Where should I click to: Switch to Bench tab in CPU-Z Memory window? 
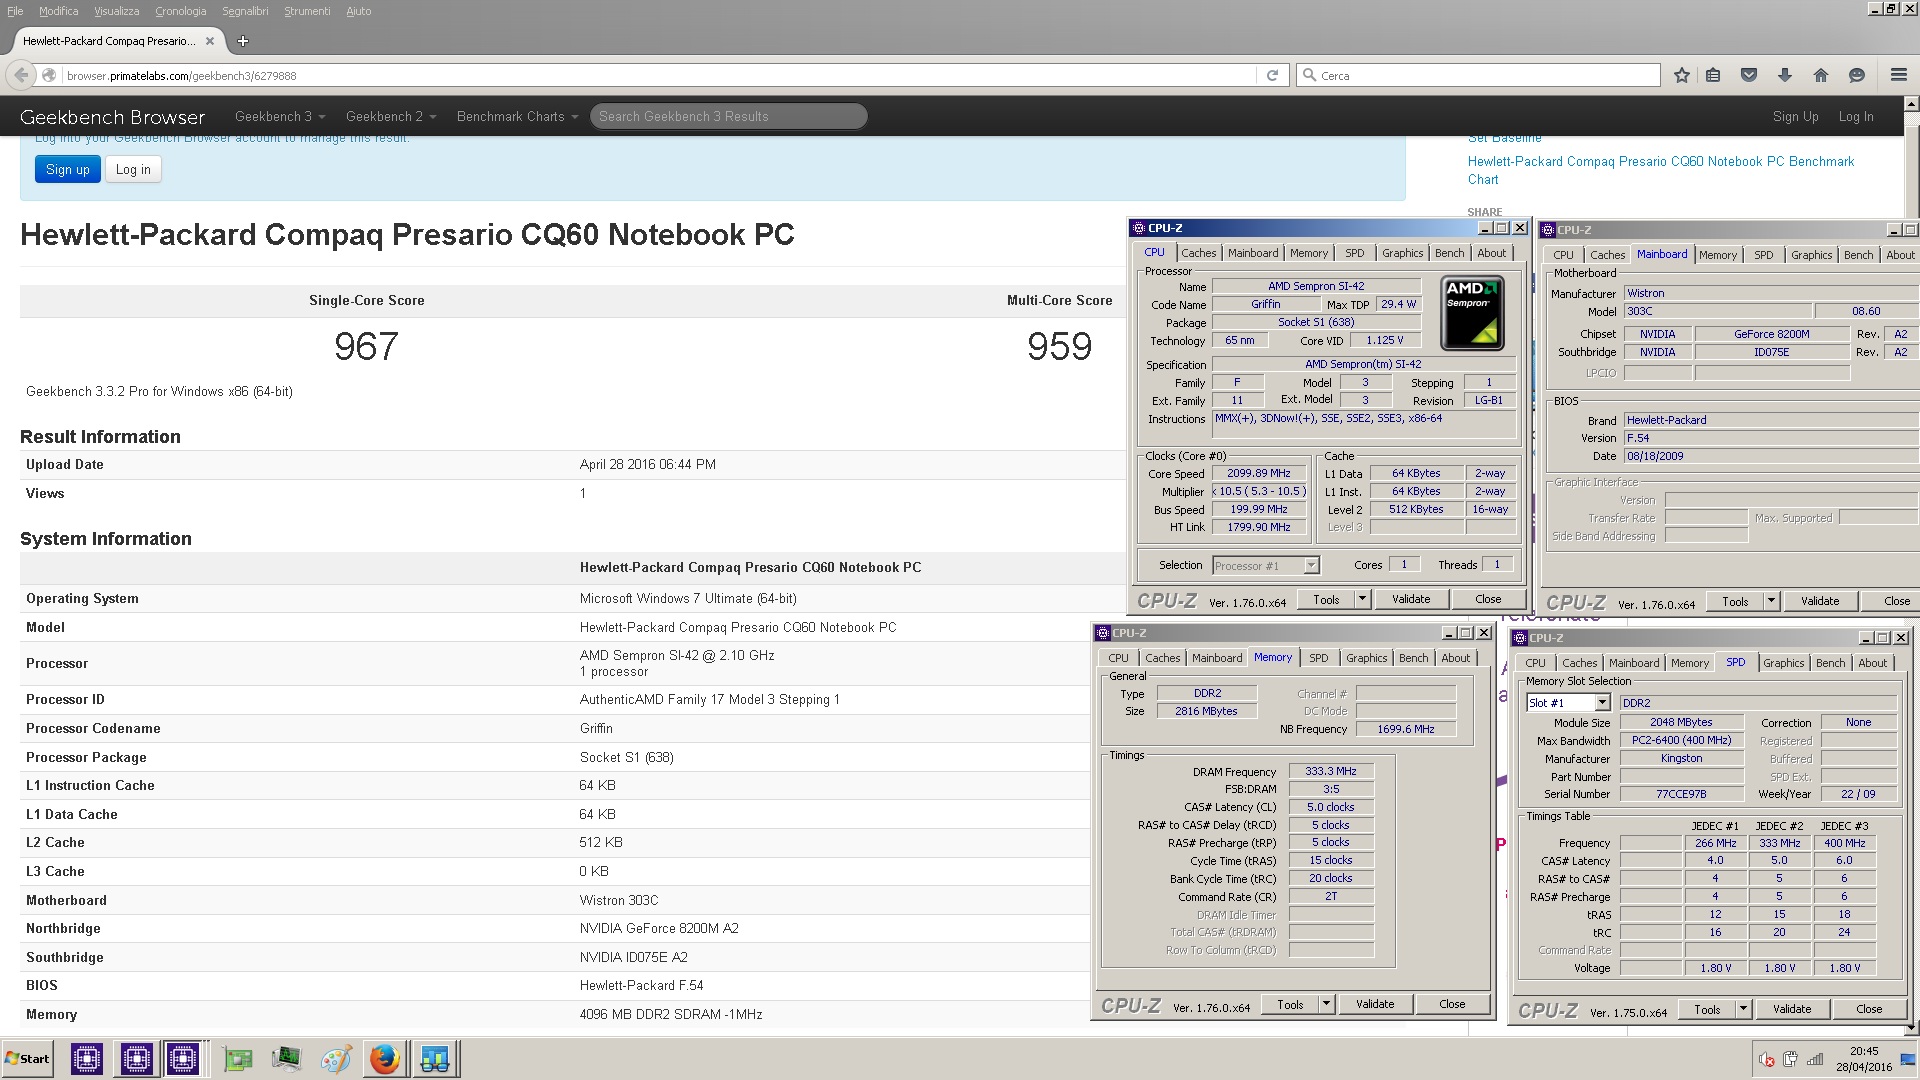[1413, 658]
